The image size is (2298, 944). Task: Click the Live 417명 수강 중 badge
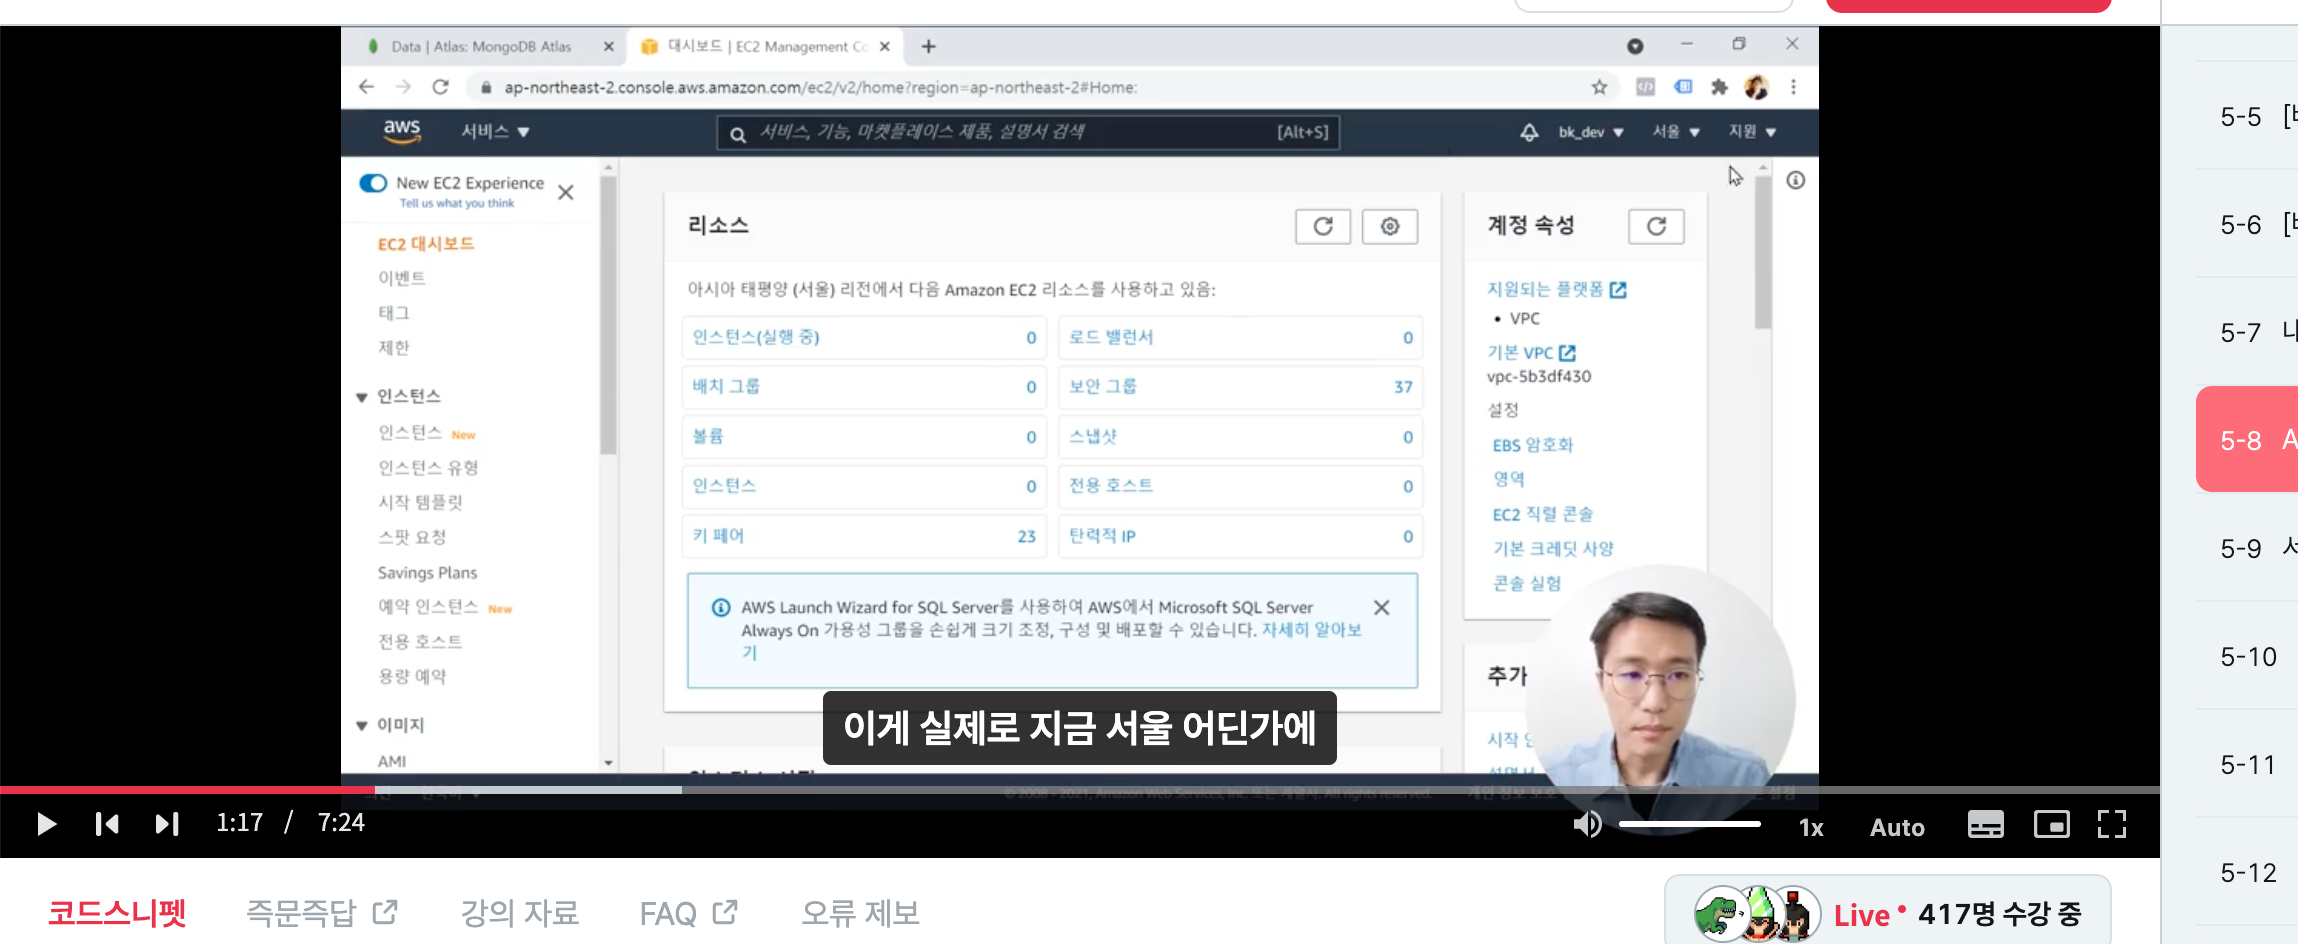[x=1888, y=913]
